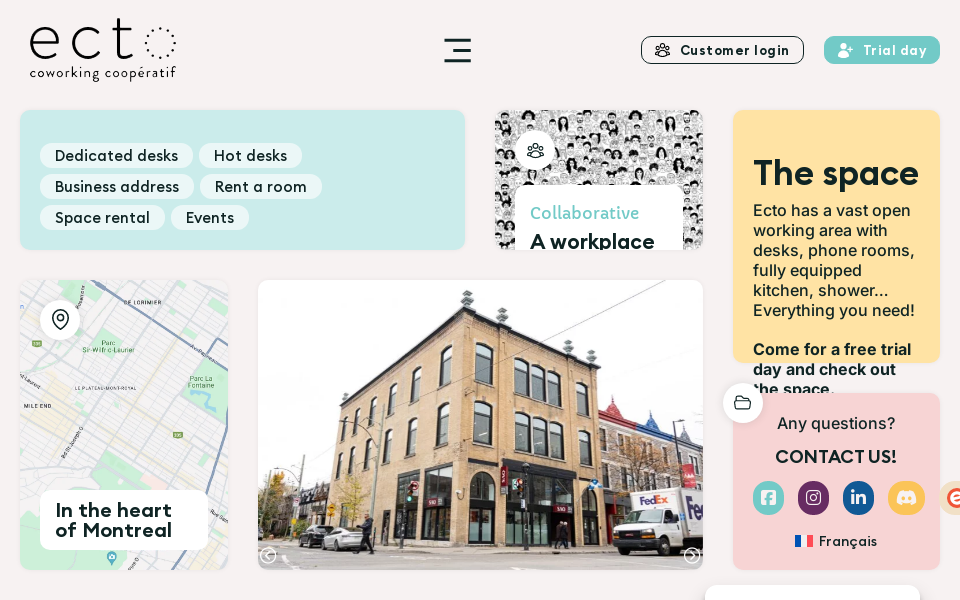This screenshot has height=600, width=960.
Task: Open Ecto's Instagram icon
Action: tap(813, 498)
